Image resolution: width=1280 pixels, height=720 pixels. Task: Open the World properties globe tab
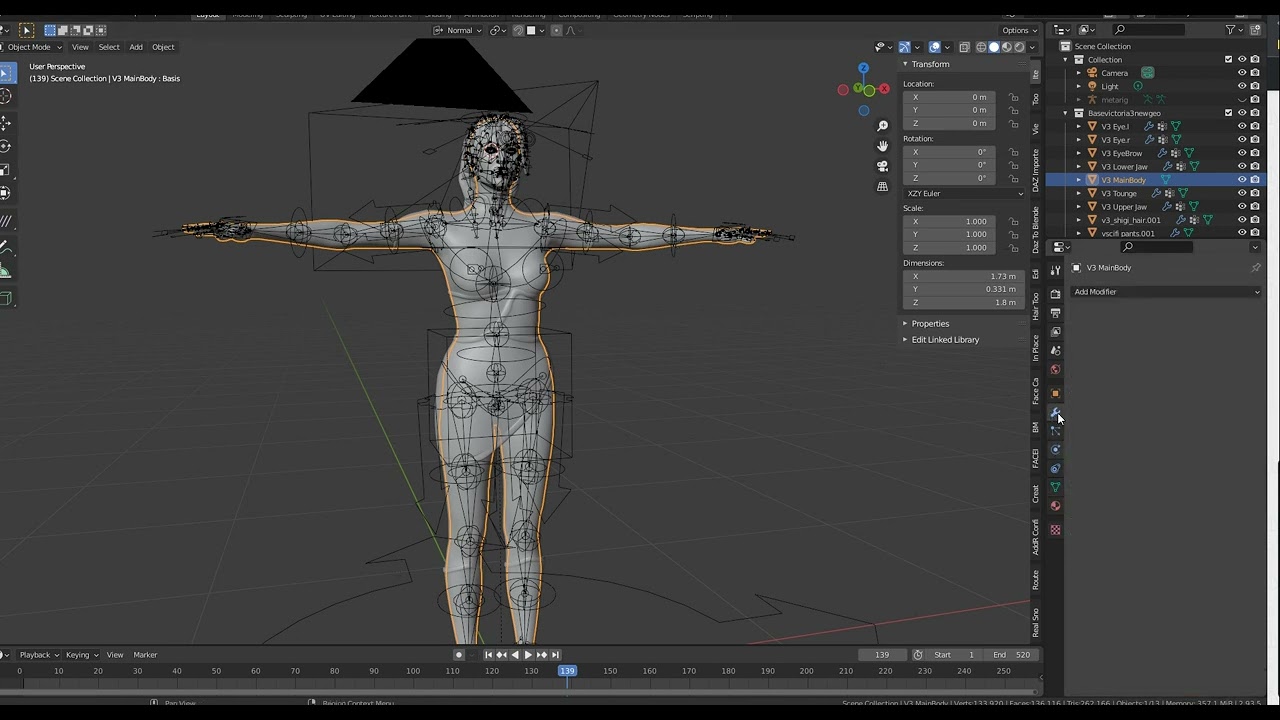point(1055,369)
